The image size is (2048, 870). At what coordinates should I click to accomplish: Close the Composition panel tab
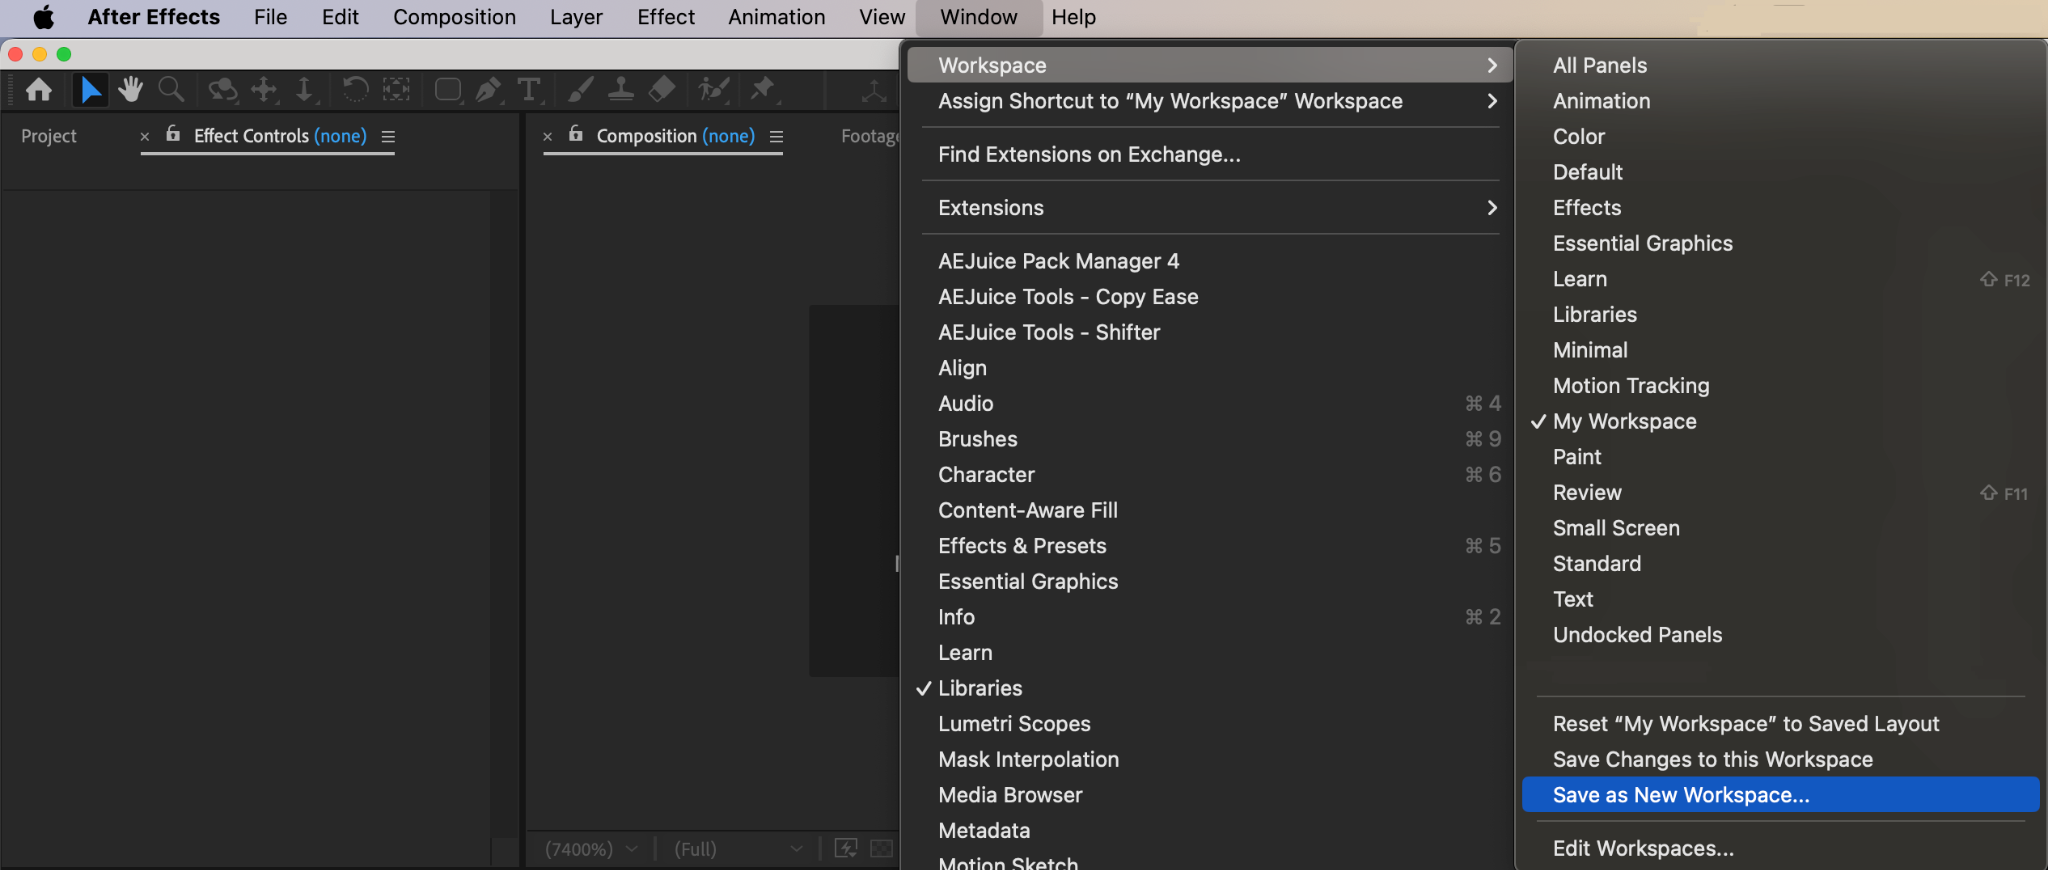pyautogui.click(x=548, y=137)
